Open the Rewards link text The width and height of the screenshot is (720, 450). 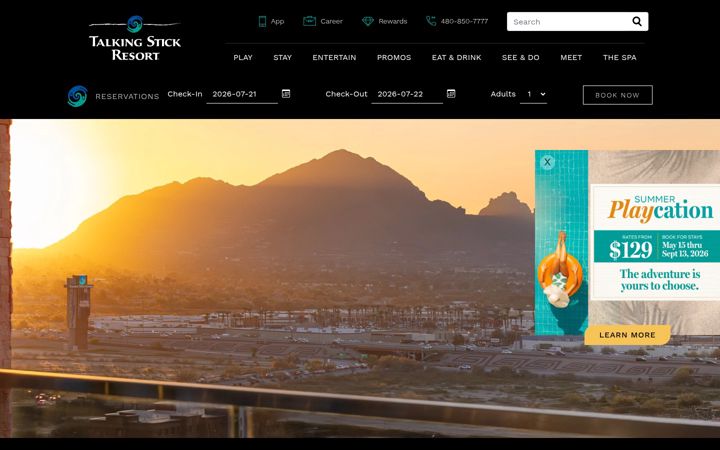tap(393, 22)
